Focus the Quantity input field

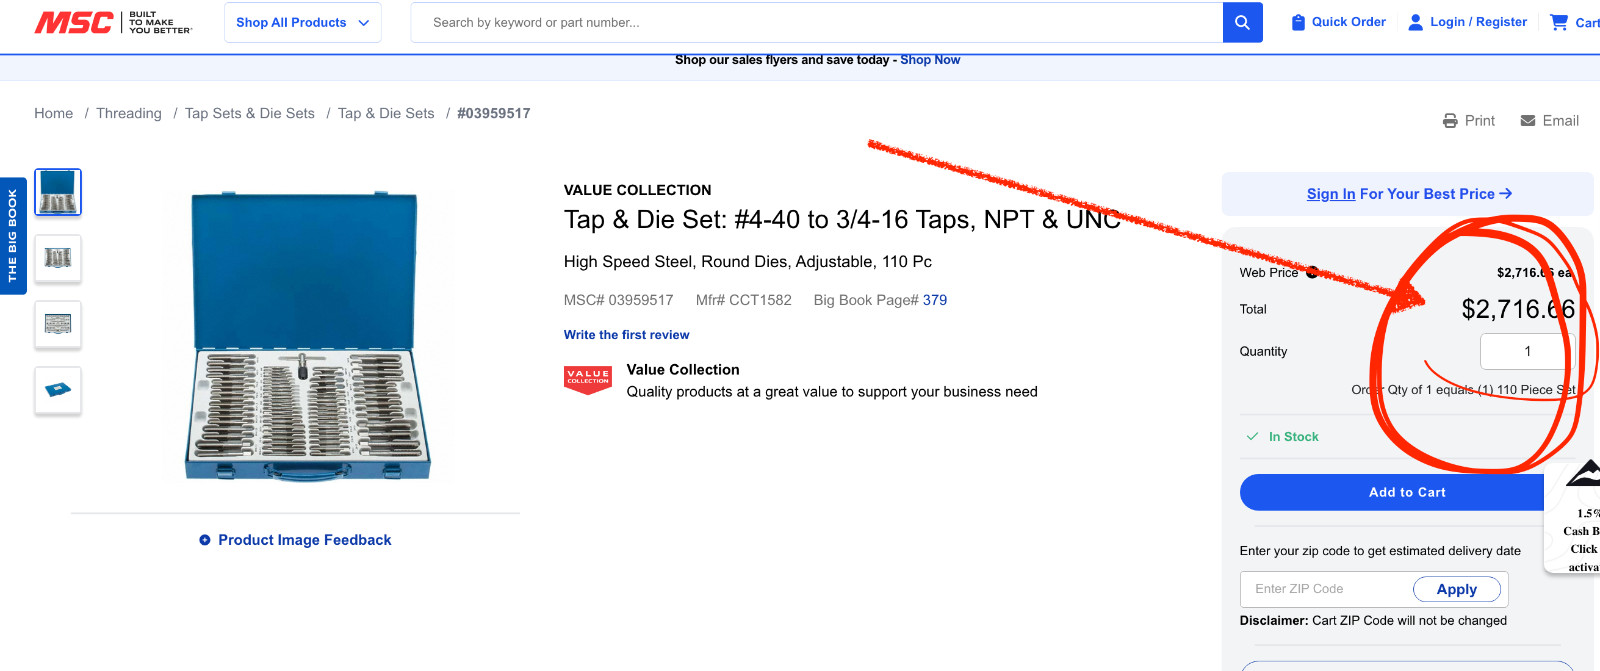point(1527,351)
